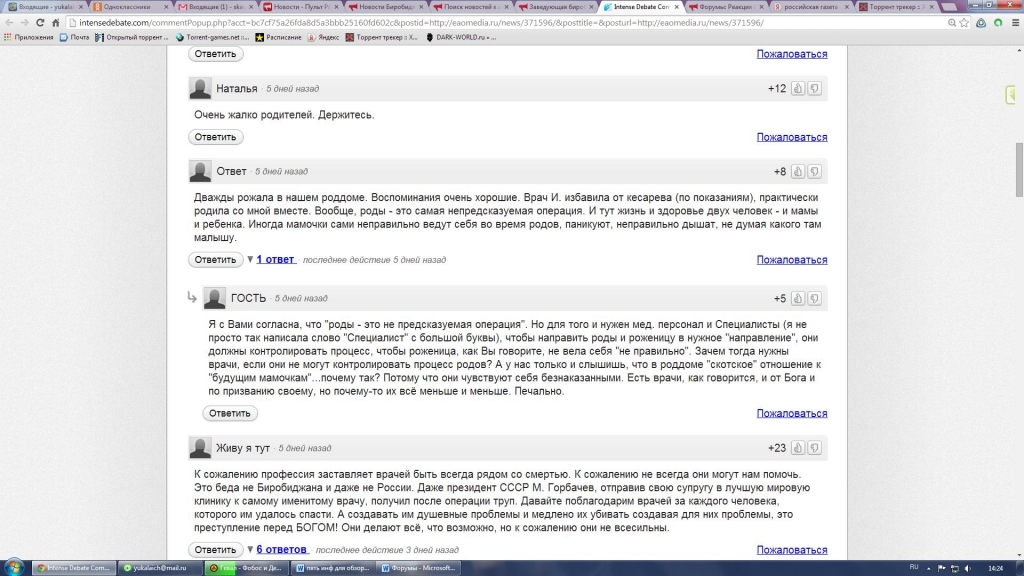Screen dimensions: 1024x576
Task: Click the address bar URL field
Action: pos(509,23)
